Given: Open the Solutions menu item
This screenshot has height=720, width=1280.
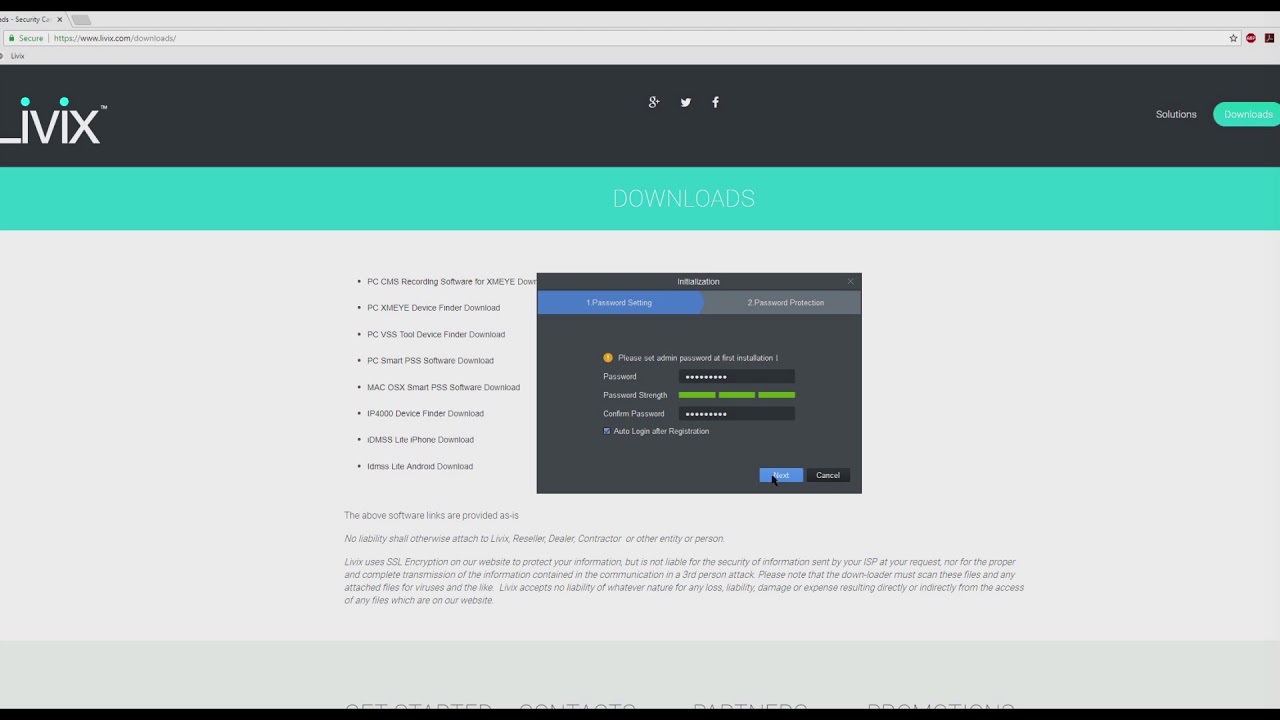Looking at the screenshot, I should tap(1176, 114).
